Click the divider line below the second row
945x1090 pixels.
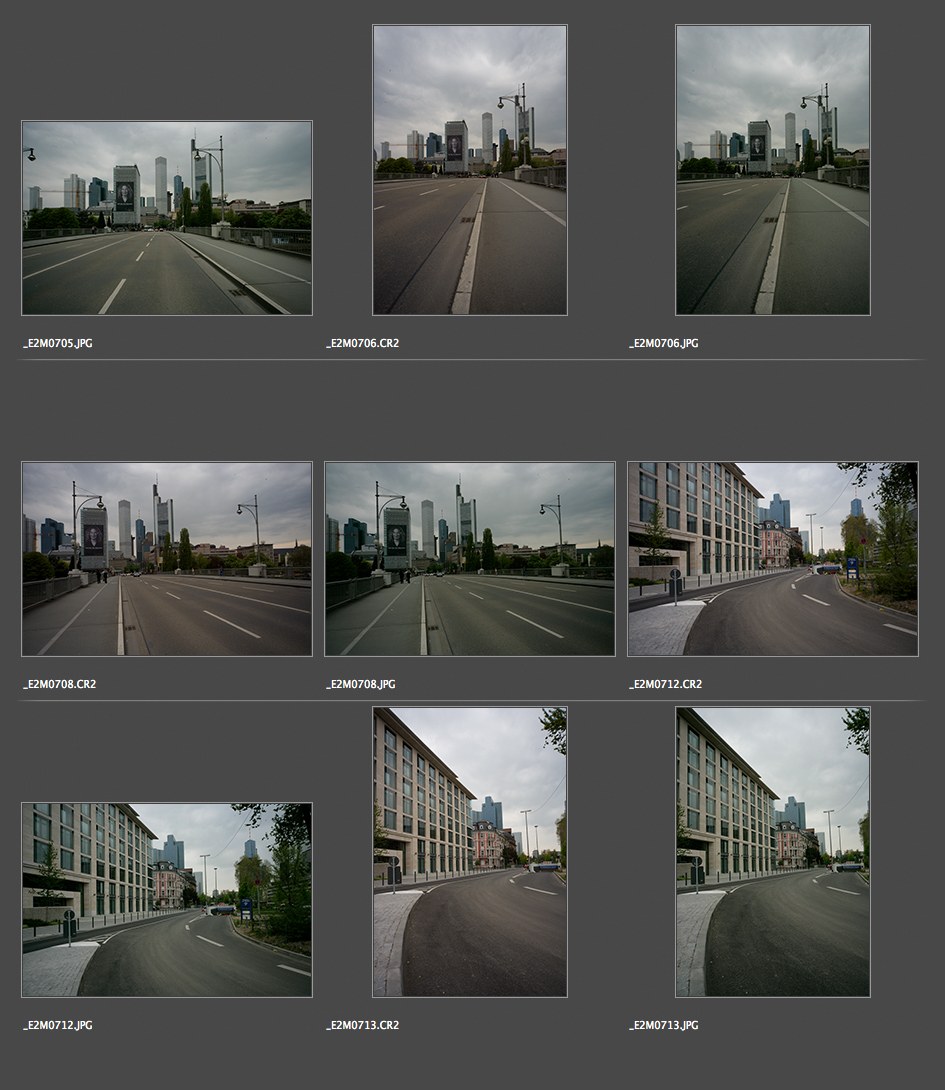coord(470,700)
